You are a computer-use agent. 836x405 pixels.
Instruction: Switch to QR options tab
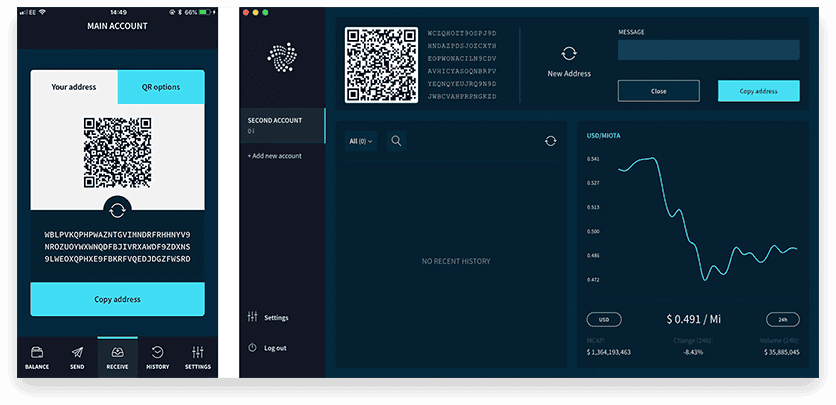tap(160, 87)
